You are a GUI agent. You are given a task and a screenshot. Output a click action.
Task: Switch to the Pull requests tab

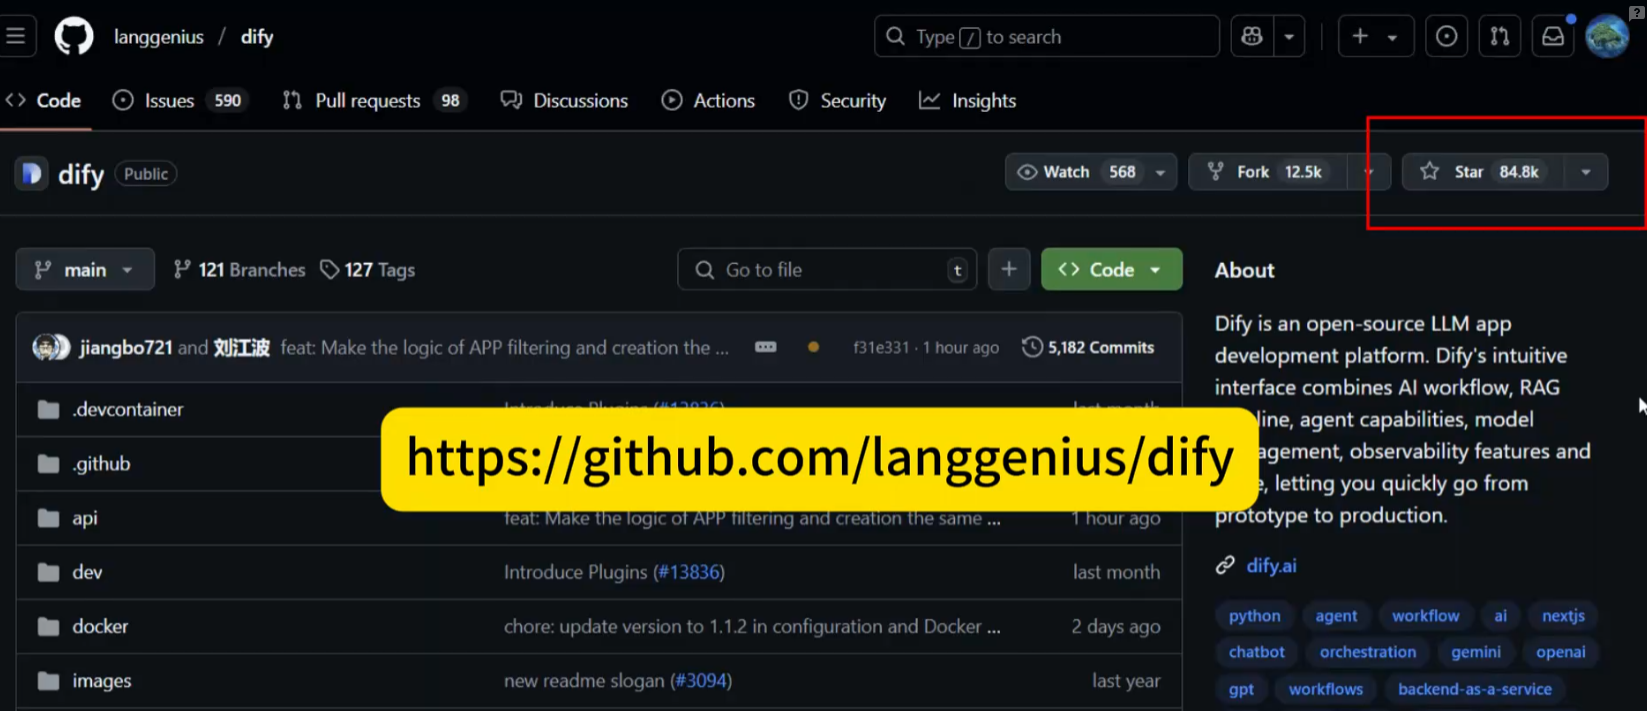click(366, 101)
